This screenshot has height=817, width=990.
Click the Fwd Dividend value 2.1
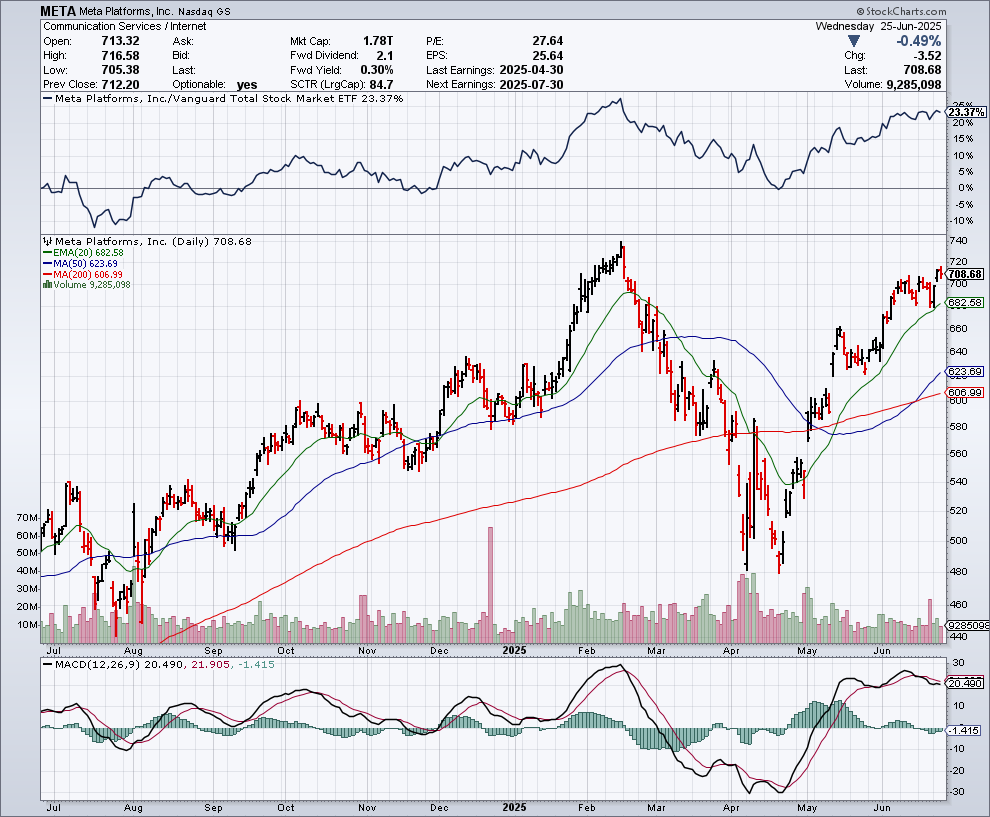[x=385, y=56]
